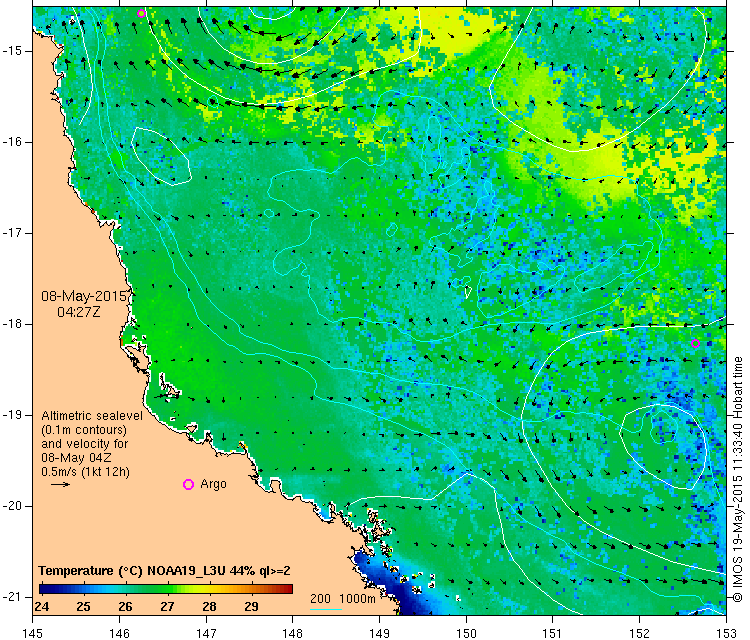Click the time label 04:27Z
Screen dimensions: 750x640
(x=79, y=312)
